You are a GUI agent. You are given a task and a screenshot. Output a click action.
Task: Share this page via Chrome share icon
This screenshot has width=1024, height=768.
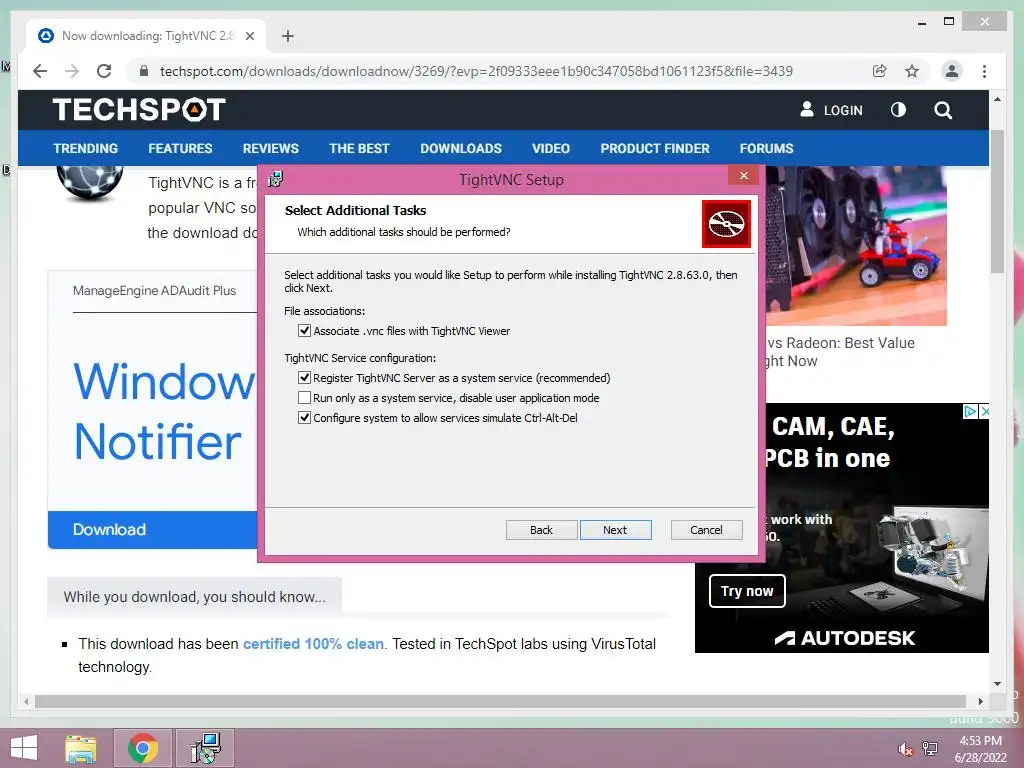coord(880,71)
